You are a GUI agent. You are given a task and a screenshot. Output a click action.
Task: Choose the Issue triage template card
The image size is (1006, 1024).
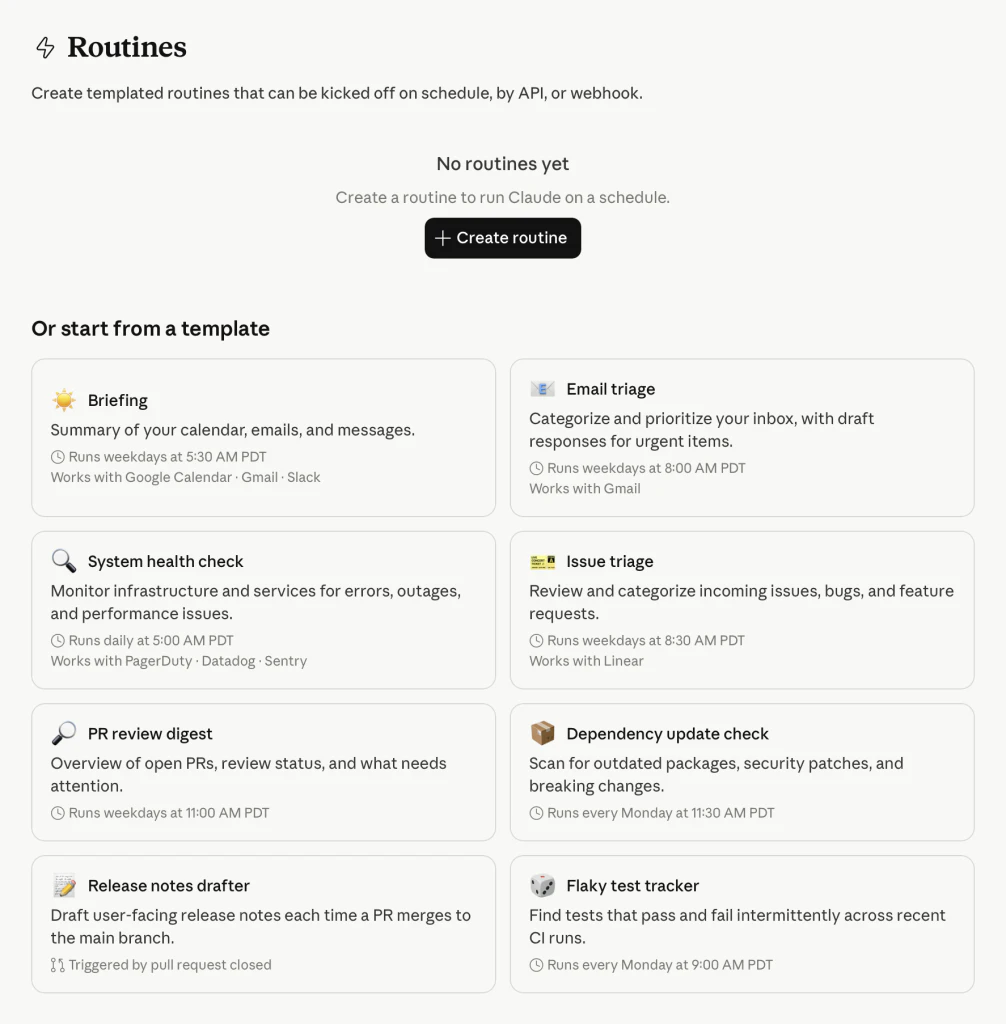(742, 610)
